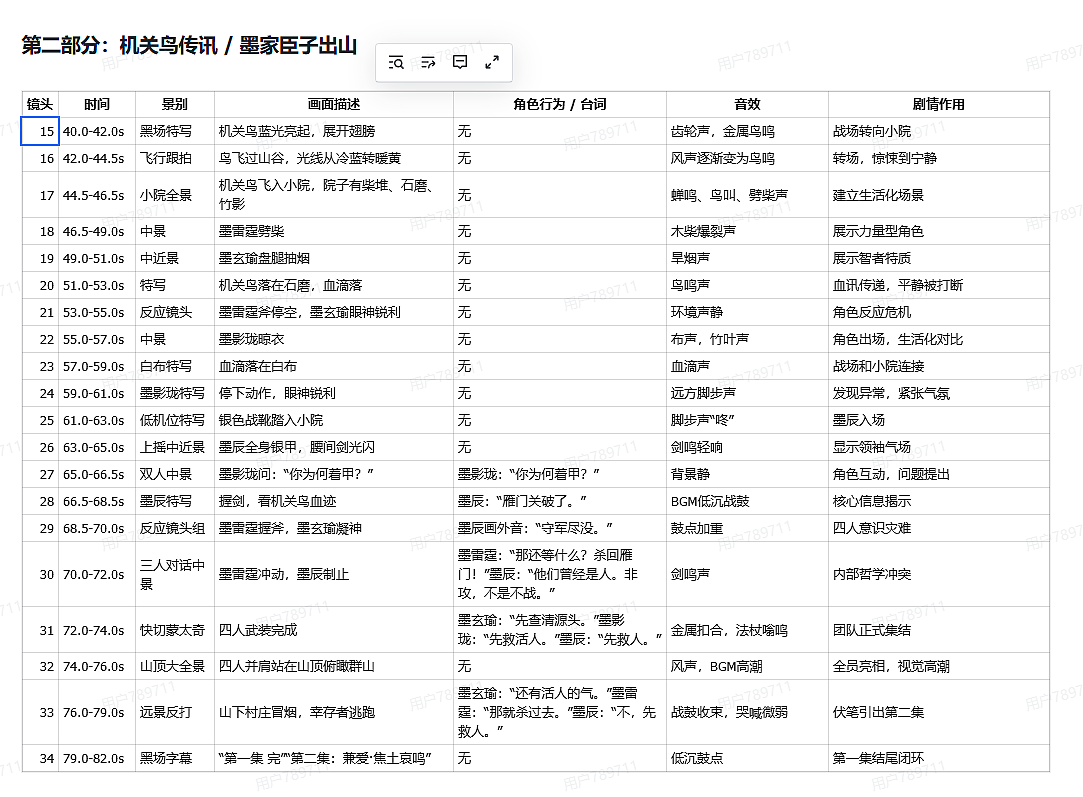The height and width of the screenshot is (797, 1083).
Task: Select the cell 远方脚步声
Action: [x=747, y=393]
